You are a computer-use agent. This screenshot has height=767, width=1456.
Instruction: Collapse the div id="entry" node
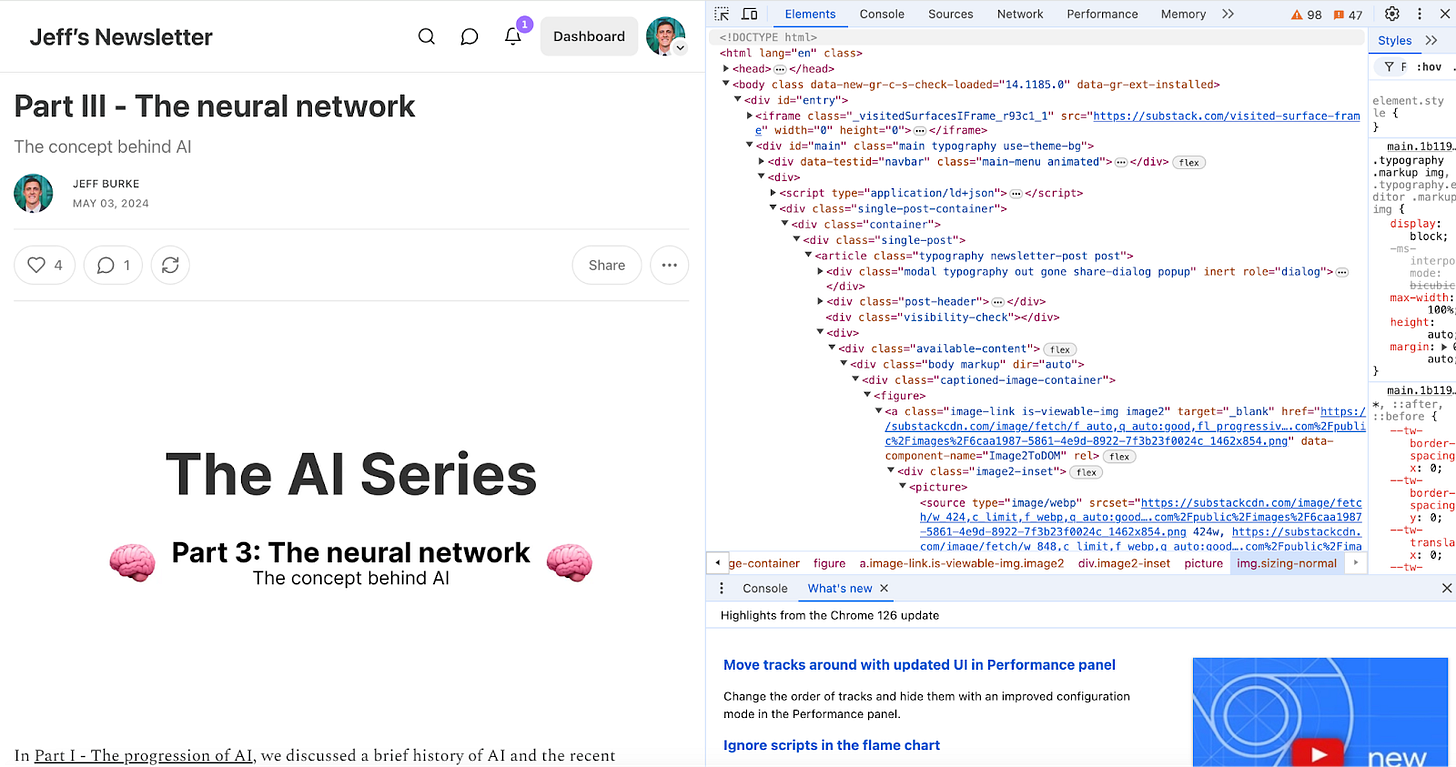739,100
